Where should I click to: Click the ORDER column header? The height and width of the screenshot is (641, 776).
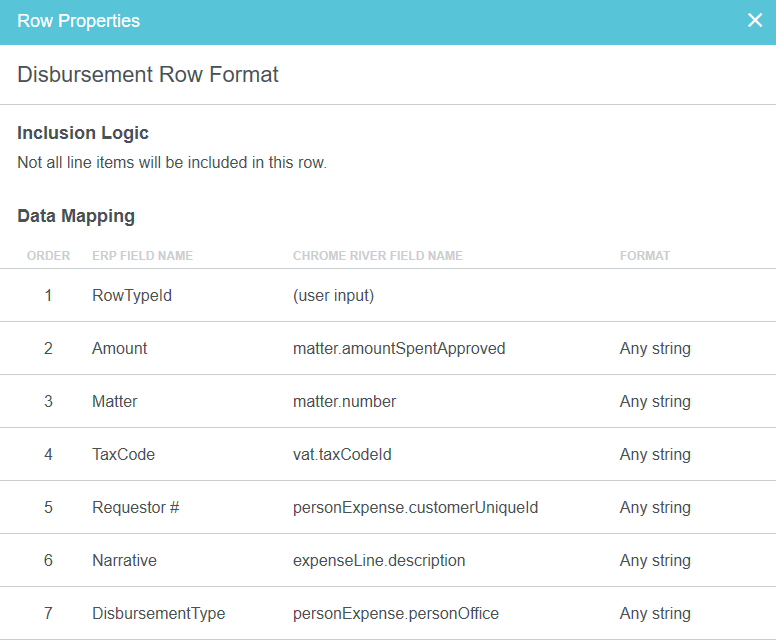[x=48, y=256]
